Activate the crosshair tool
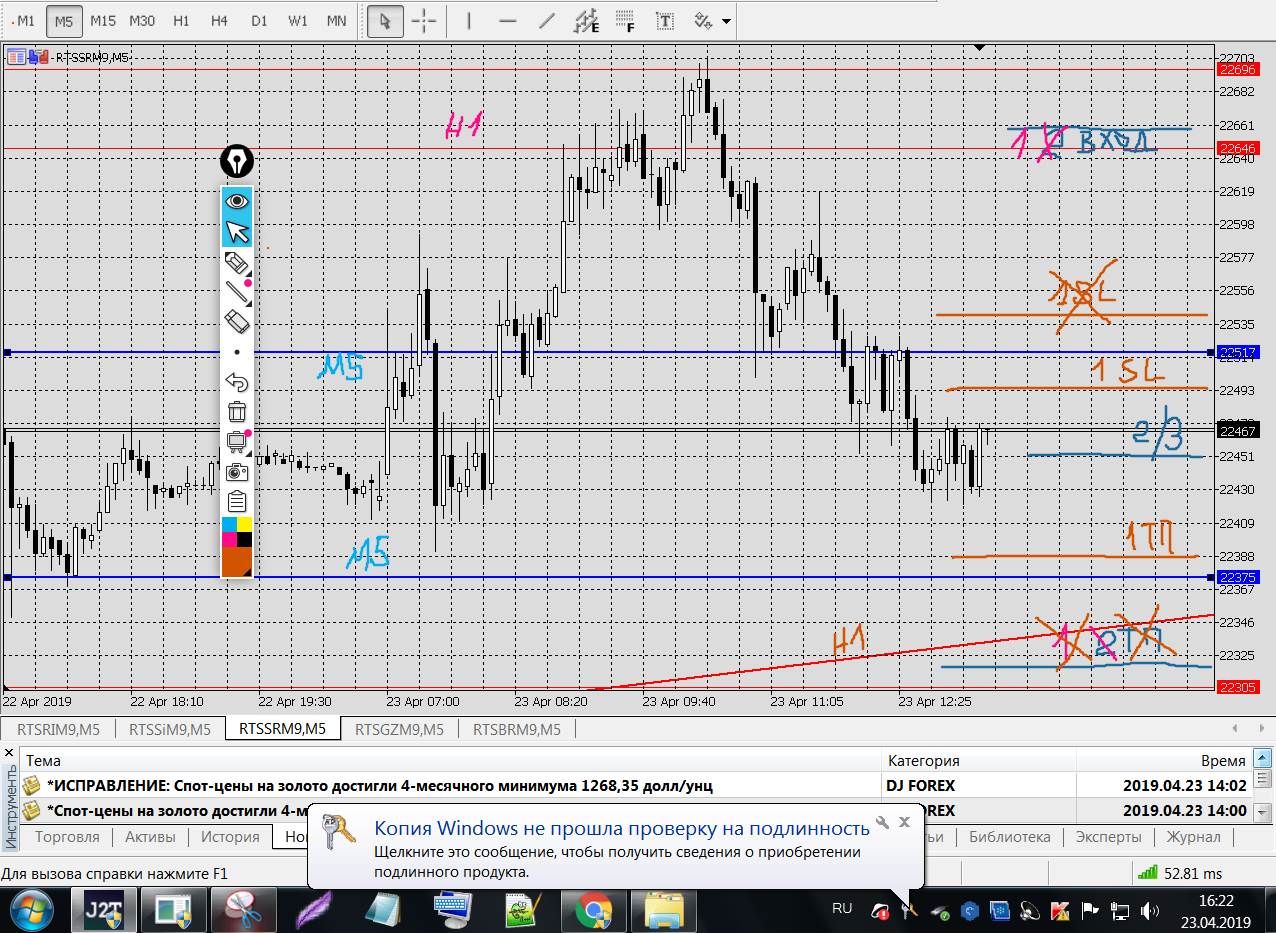Image resolution: width=1276 pixels, height=933 pixels. point(424,20)
